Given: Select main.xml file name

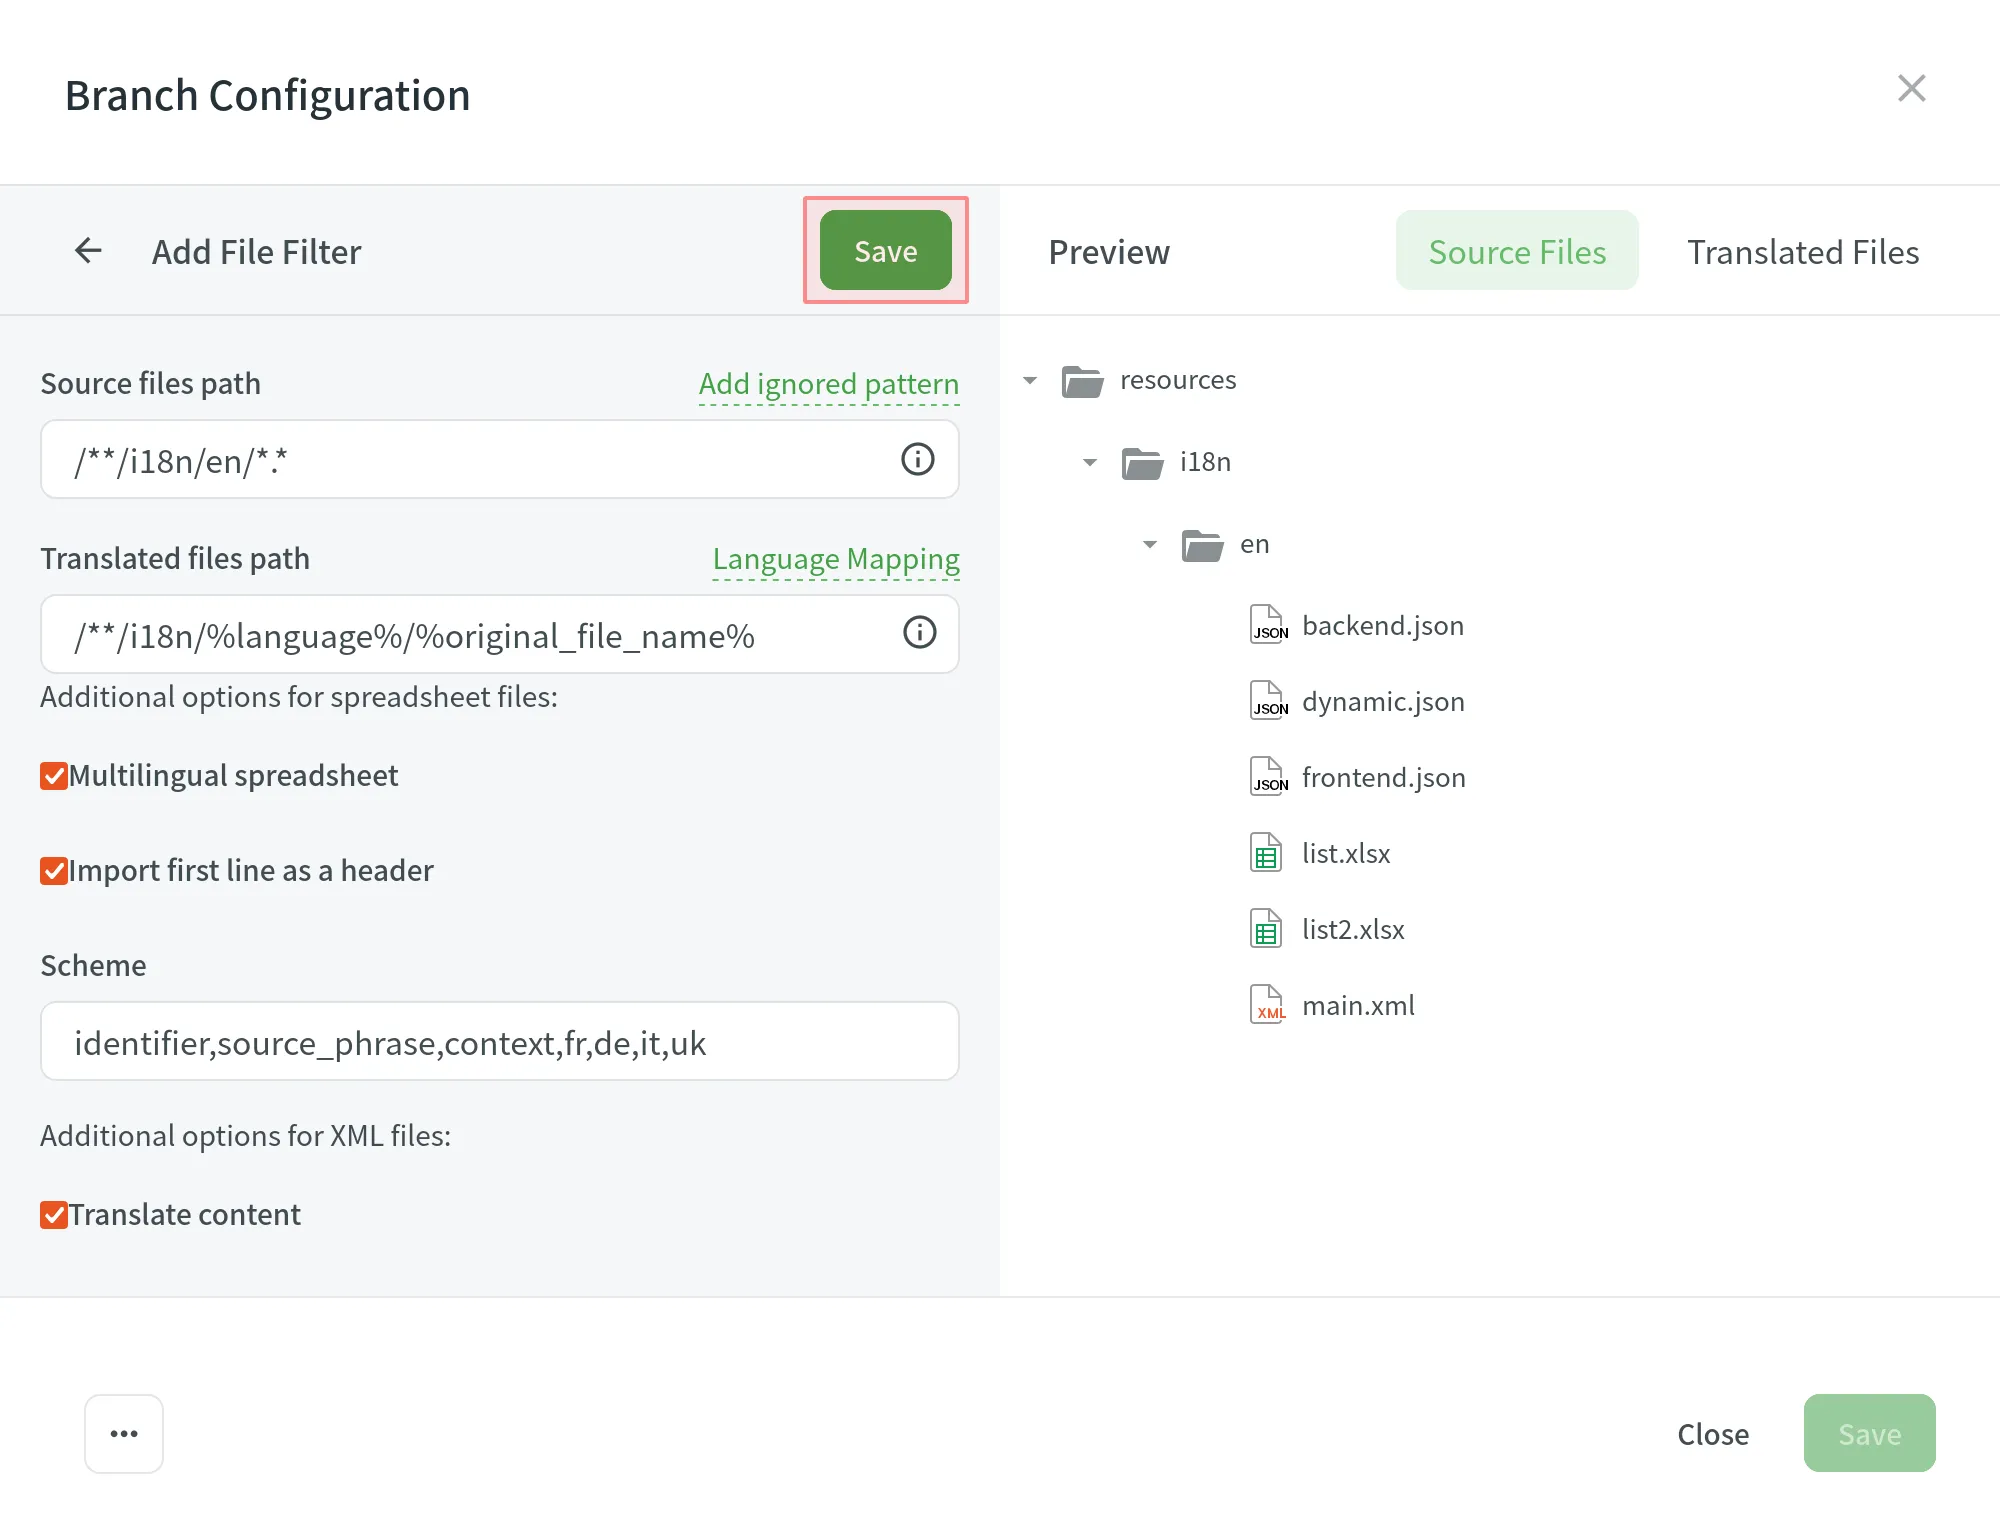Looking at the screenshot, I should point(1358,1006).
